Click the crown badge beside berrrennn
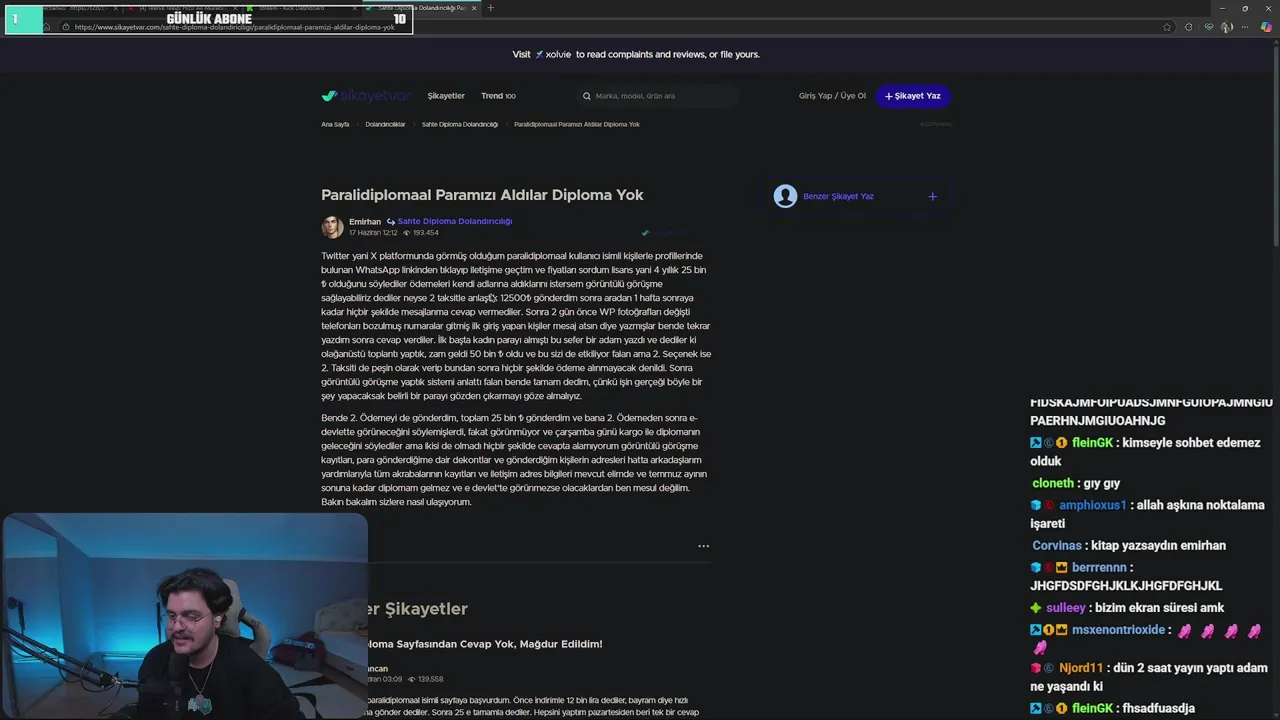The width and height of the screenshot is (1280, 720). [1062, 568]
